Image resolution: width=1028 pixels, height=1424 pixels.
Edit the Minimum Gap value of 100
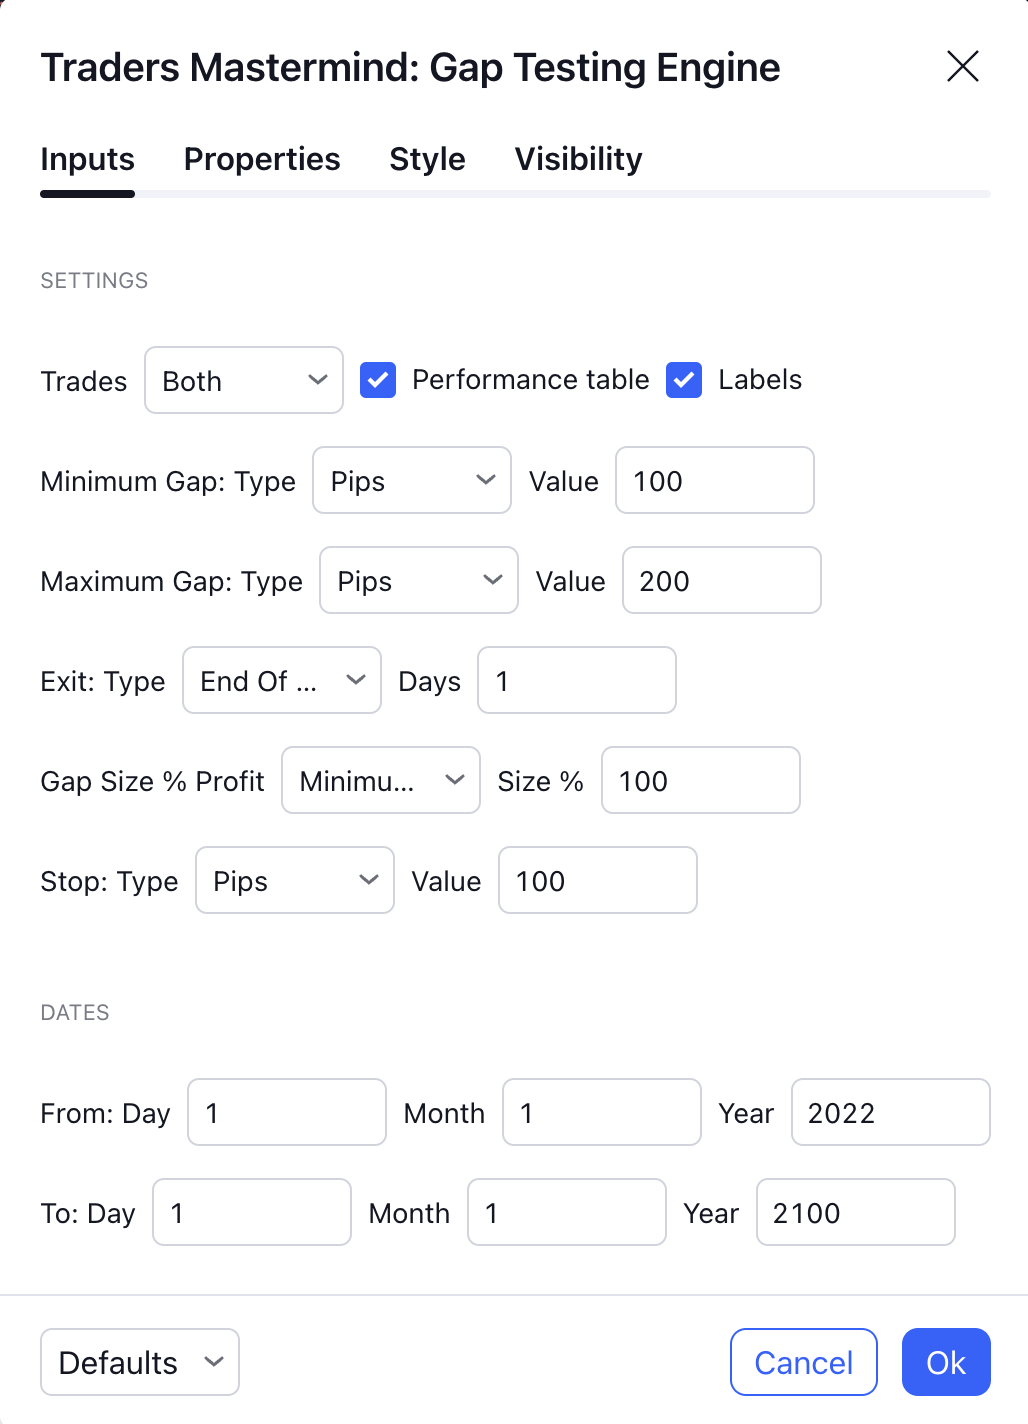pyautogui.click(x=714, y=481)
